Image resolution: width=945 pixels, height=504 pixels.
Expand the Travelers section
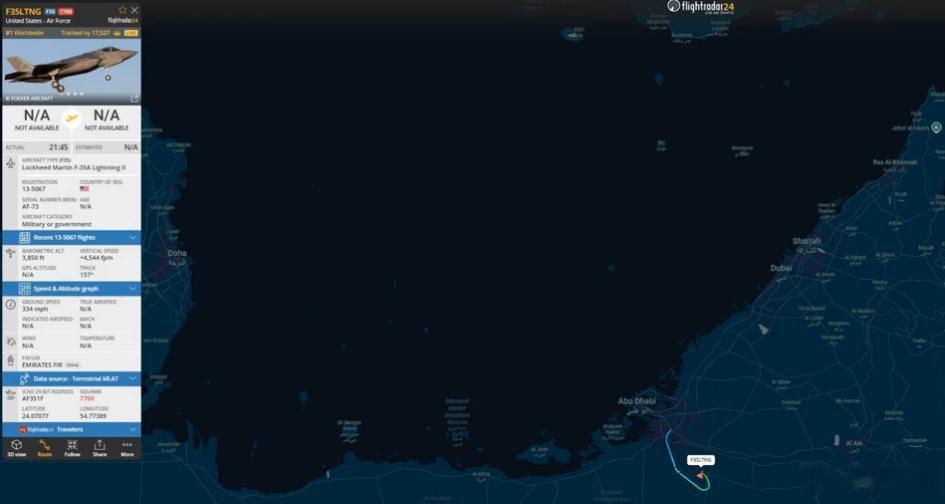tap(72, 429)
